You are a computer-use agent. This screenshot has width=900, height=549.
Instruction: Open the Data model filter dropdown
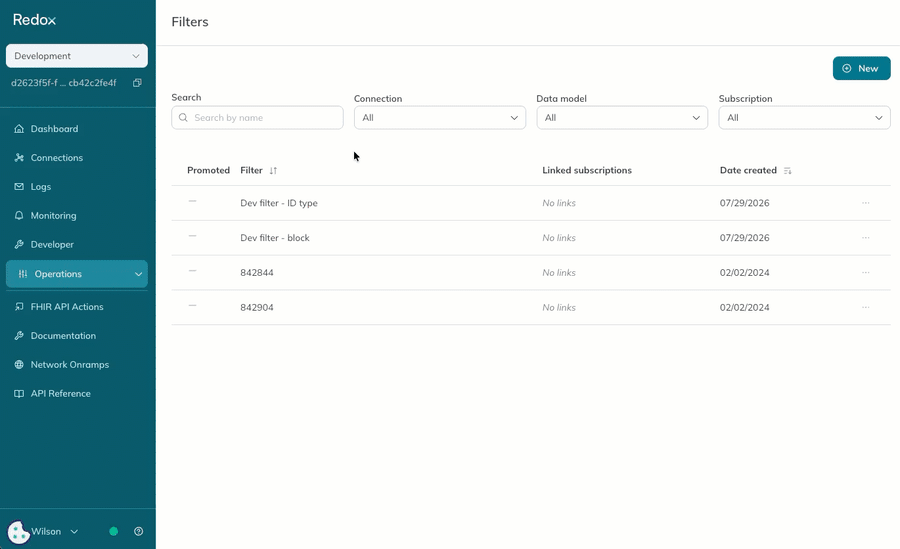(622, 118)
